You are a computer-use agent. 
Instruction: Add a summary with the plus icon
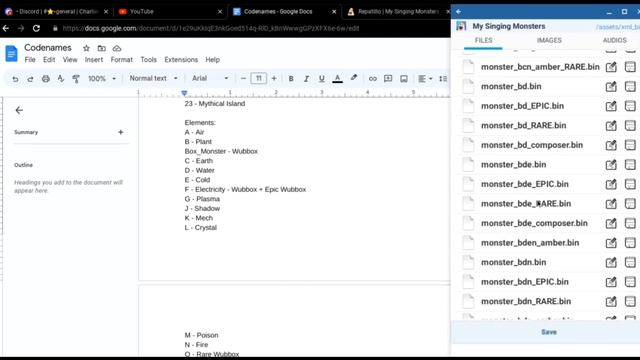click(x=120, y=132)
